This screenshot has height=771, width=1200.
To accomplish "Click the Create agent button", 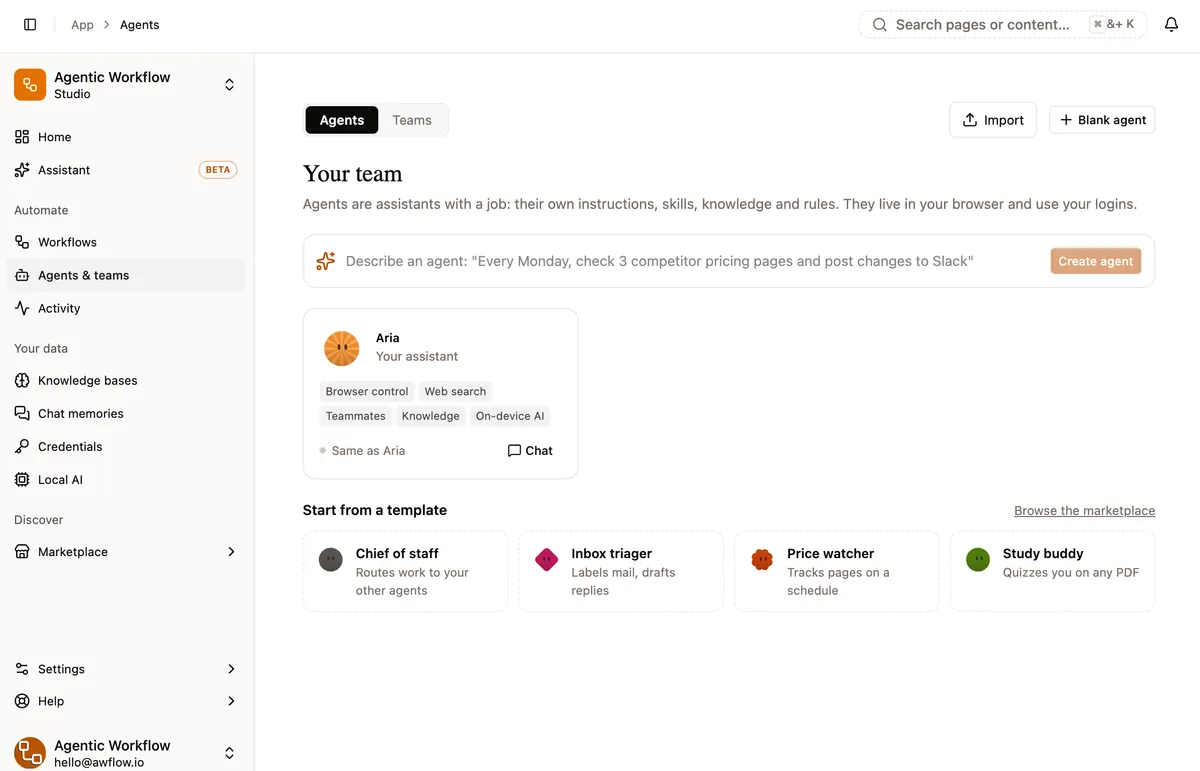I will [1096, 261].
